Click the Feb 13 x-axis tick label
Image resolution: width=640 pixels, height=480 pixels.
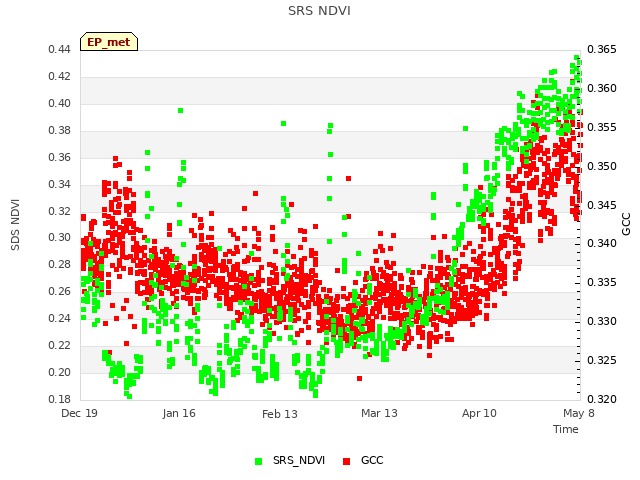pyautogui.click(x=280, y=414)
